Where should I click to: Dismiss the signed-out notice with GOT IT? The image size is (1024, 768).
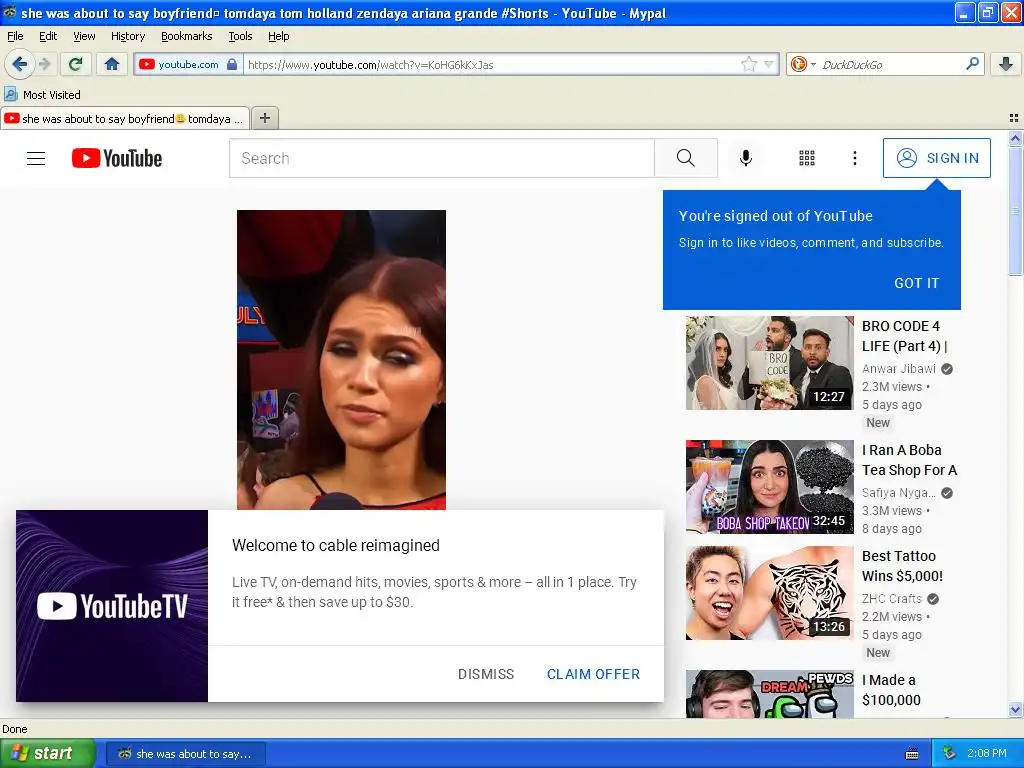tap(916, 283)
